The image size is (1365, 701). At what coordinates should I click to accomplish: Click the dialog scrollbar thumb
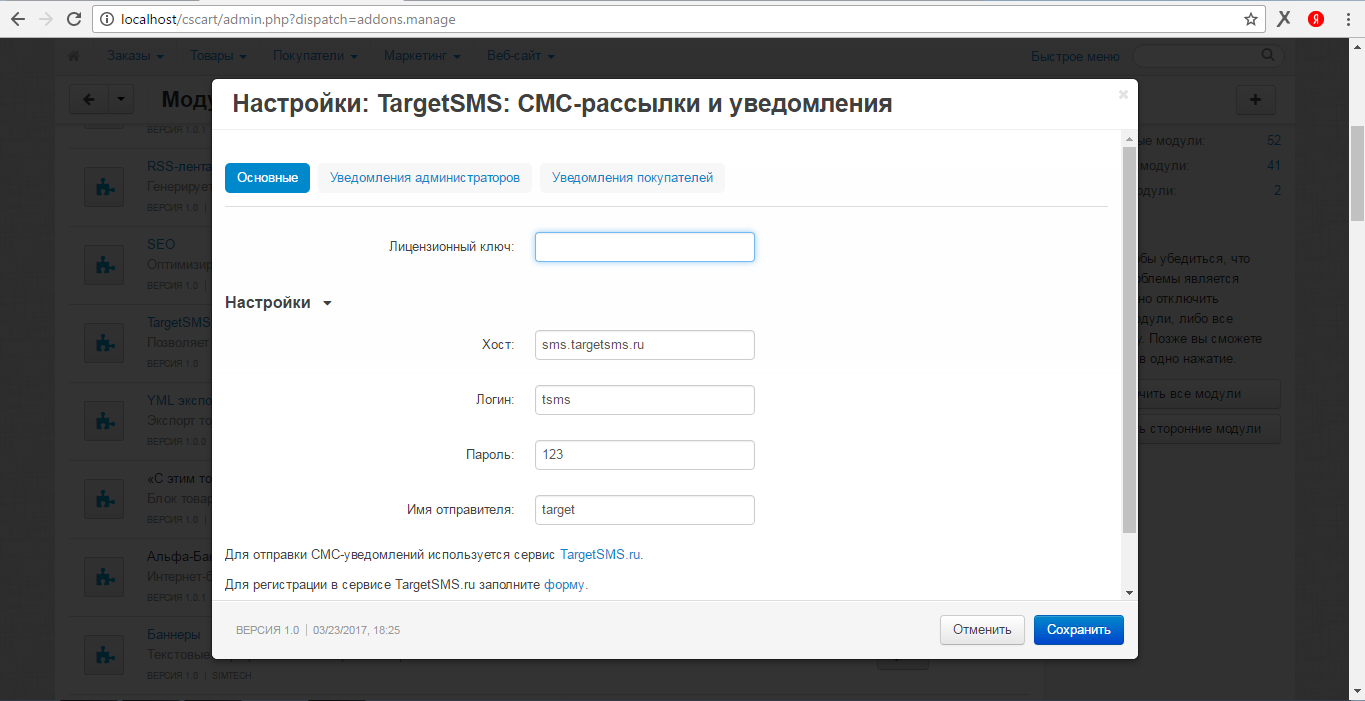1129,340
